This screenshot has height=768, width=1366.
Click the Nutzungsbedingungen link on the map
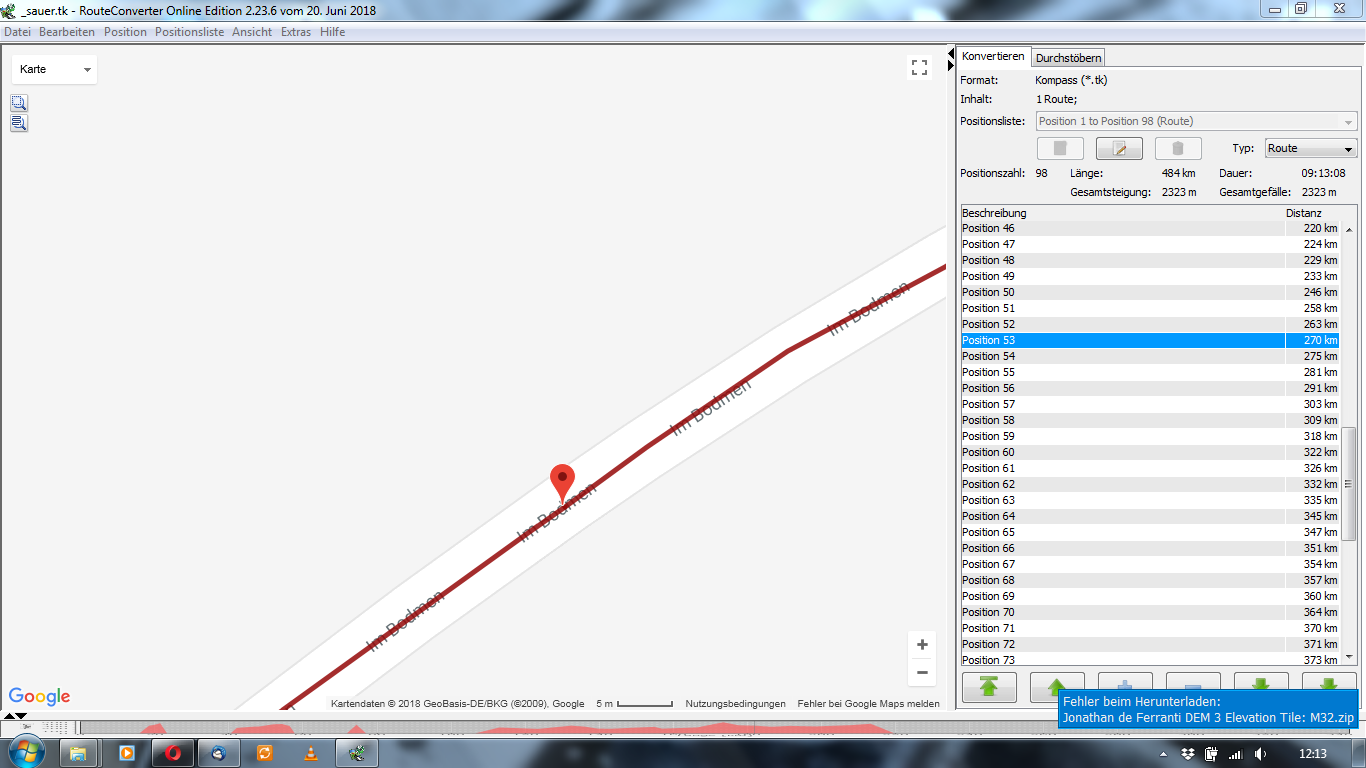point(735,704)
